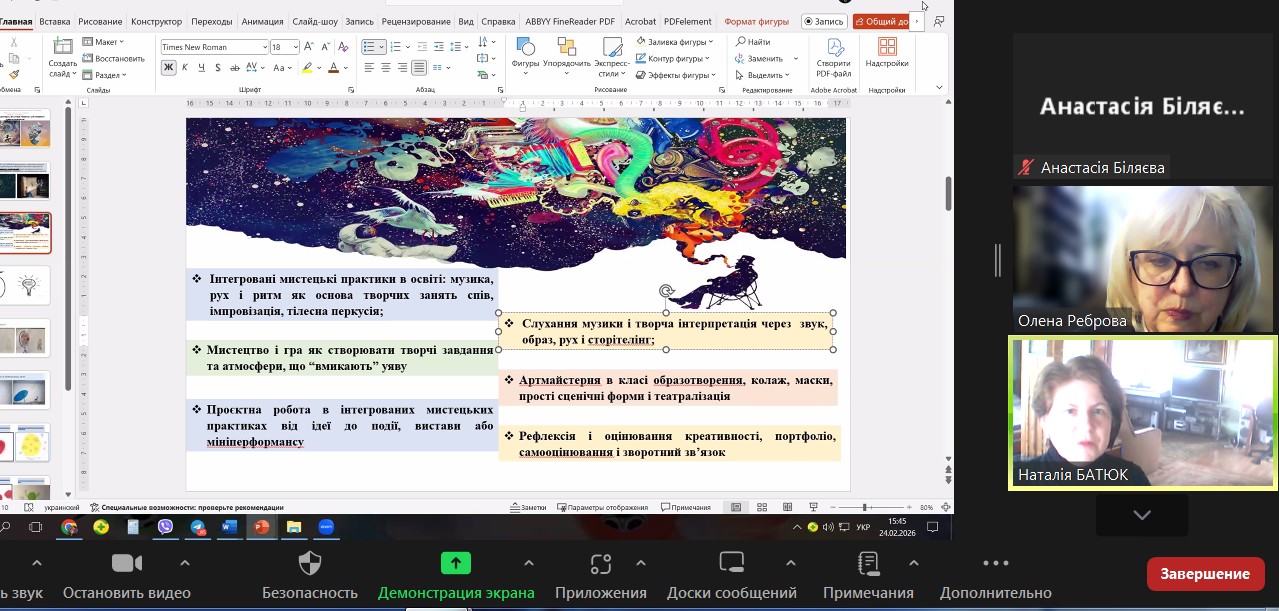This screenshot has height=611, width=1279.
Task: Open Zoom Security shield icon
Action: 310,563
